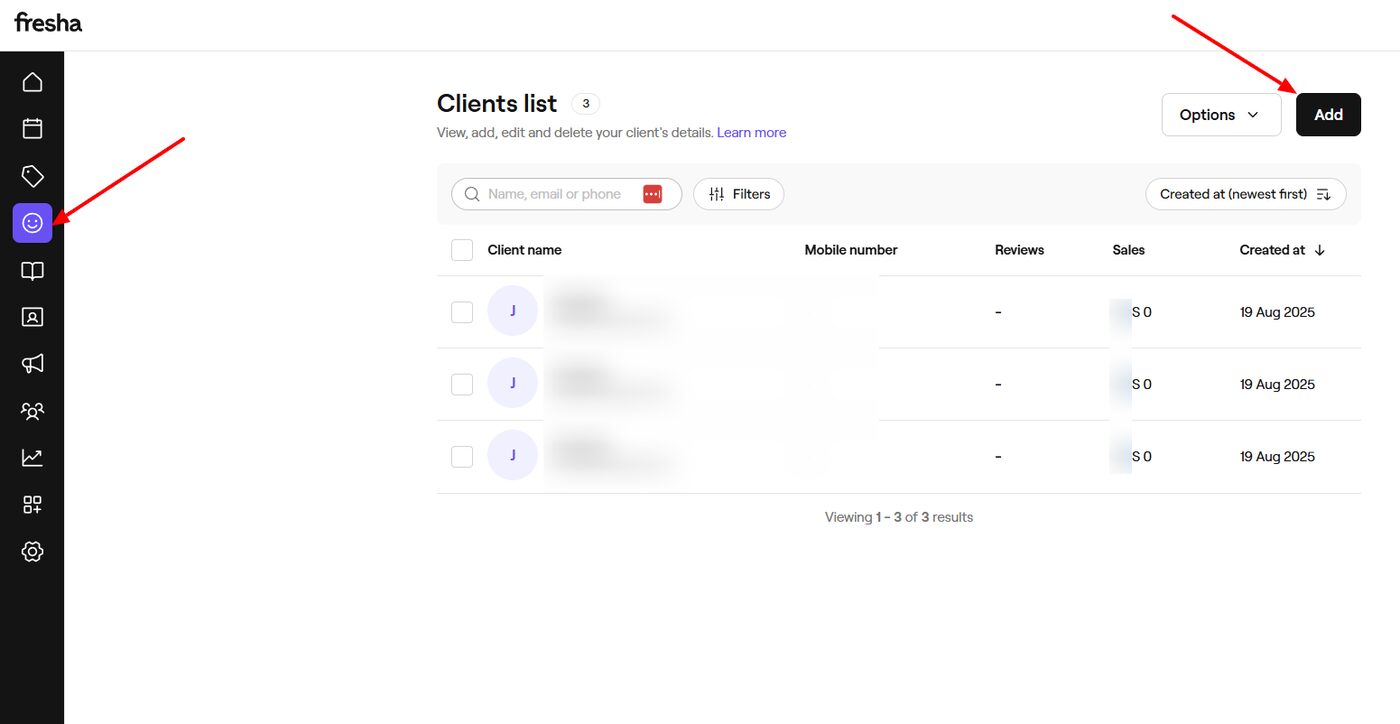Viewport: 1400px width, 724px height.
Task: Open the Home dashboard icon
Action: point(32,81)
